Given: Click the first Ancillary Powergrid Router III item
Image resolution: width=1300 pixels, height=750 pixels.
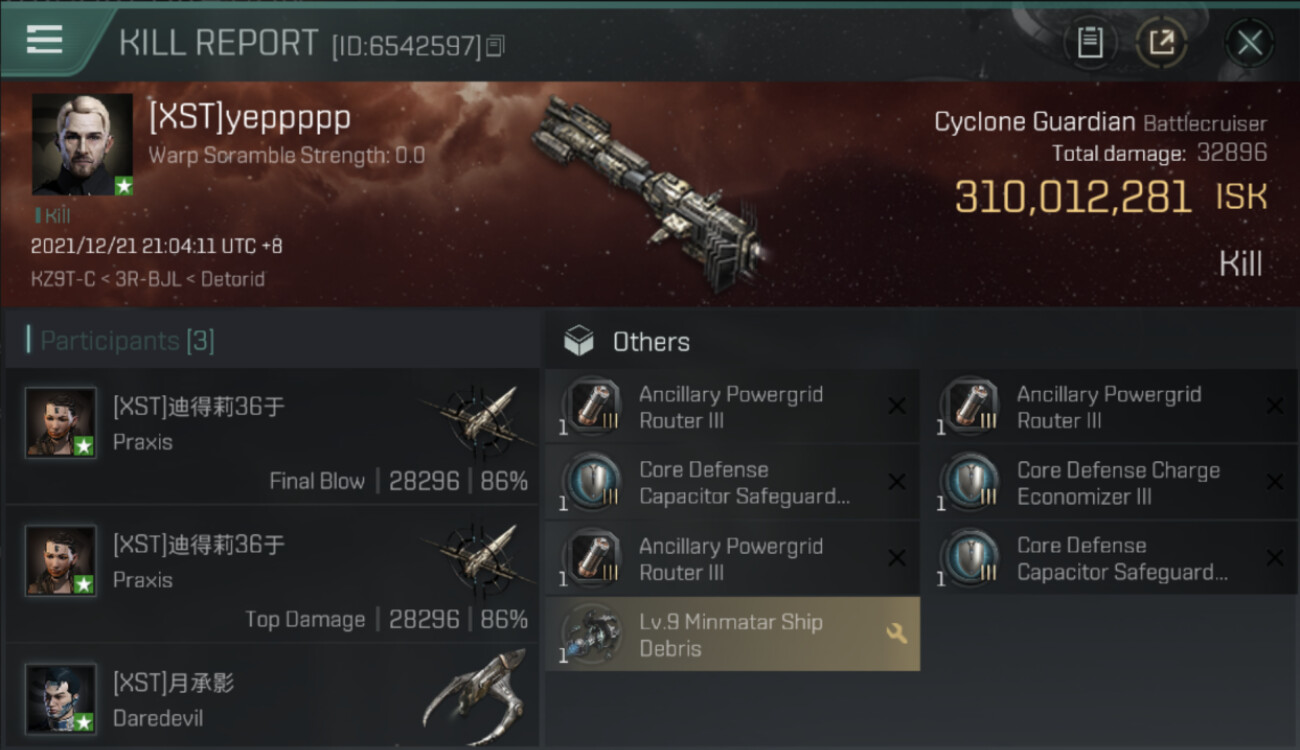Looking at the screenshot, I should (733, 407).
